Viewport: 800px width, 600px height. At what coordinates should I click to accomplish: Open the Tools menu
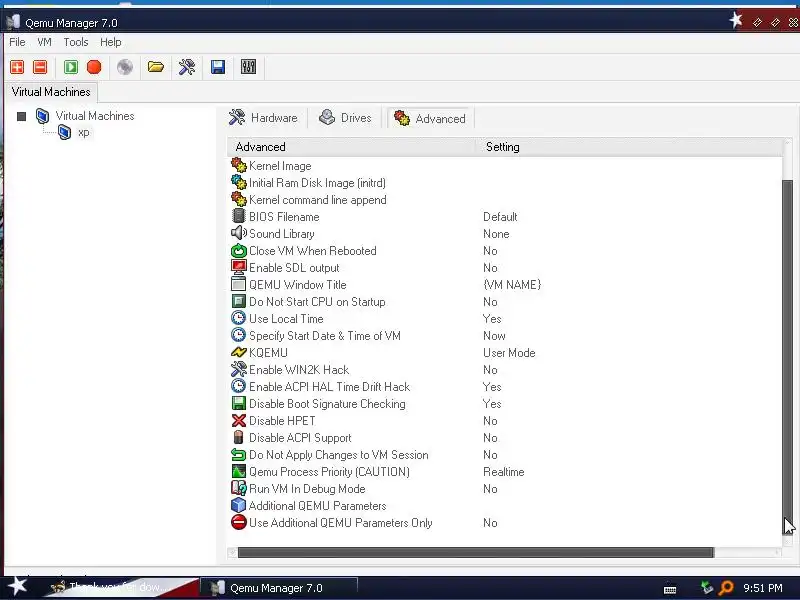(x=76, y=42)
